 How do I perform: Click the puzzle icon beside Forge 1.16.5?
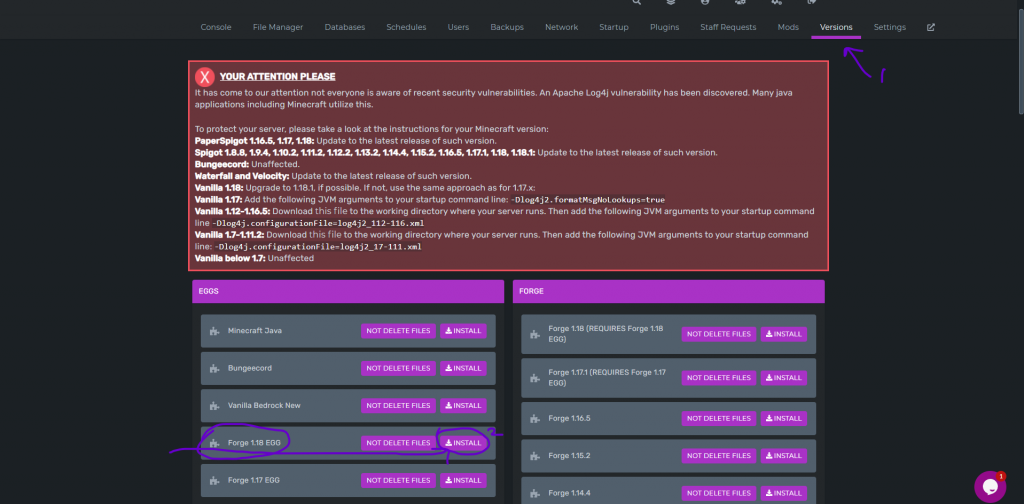pos(535,418)
